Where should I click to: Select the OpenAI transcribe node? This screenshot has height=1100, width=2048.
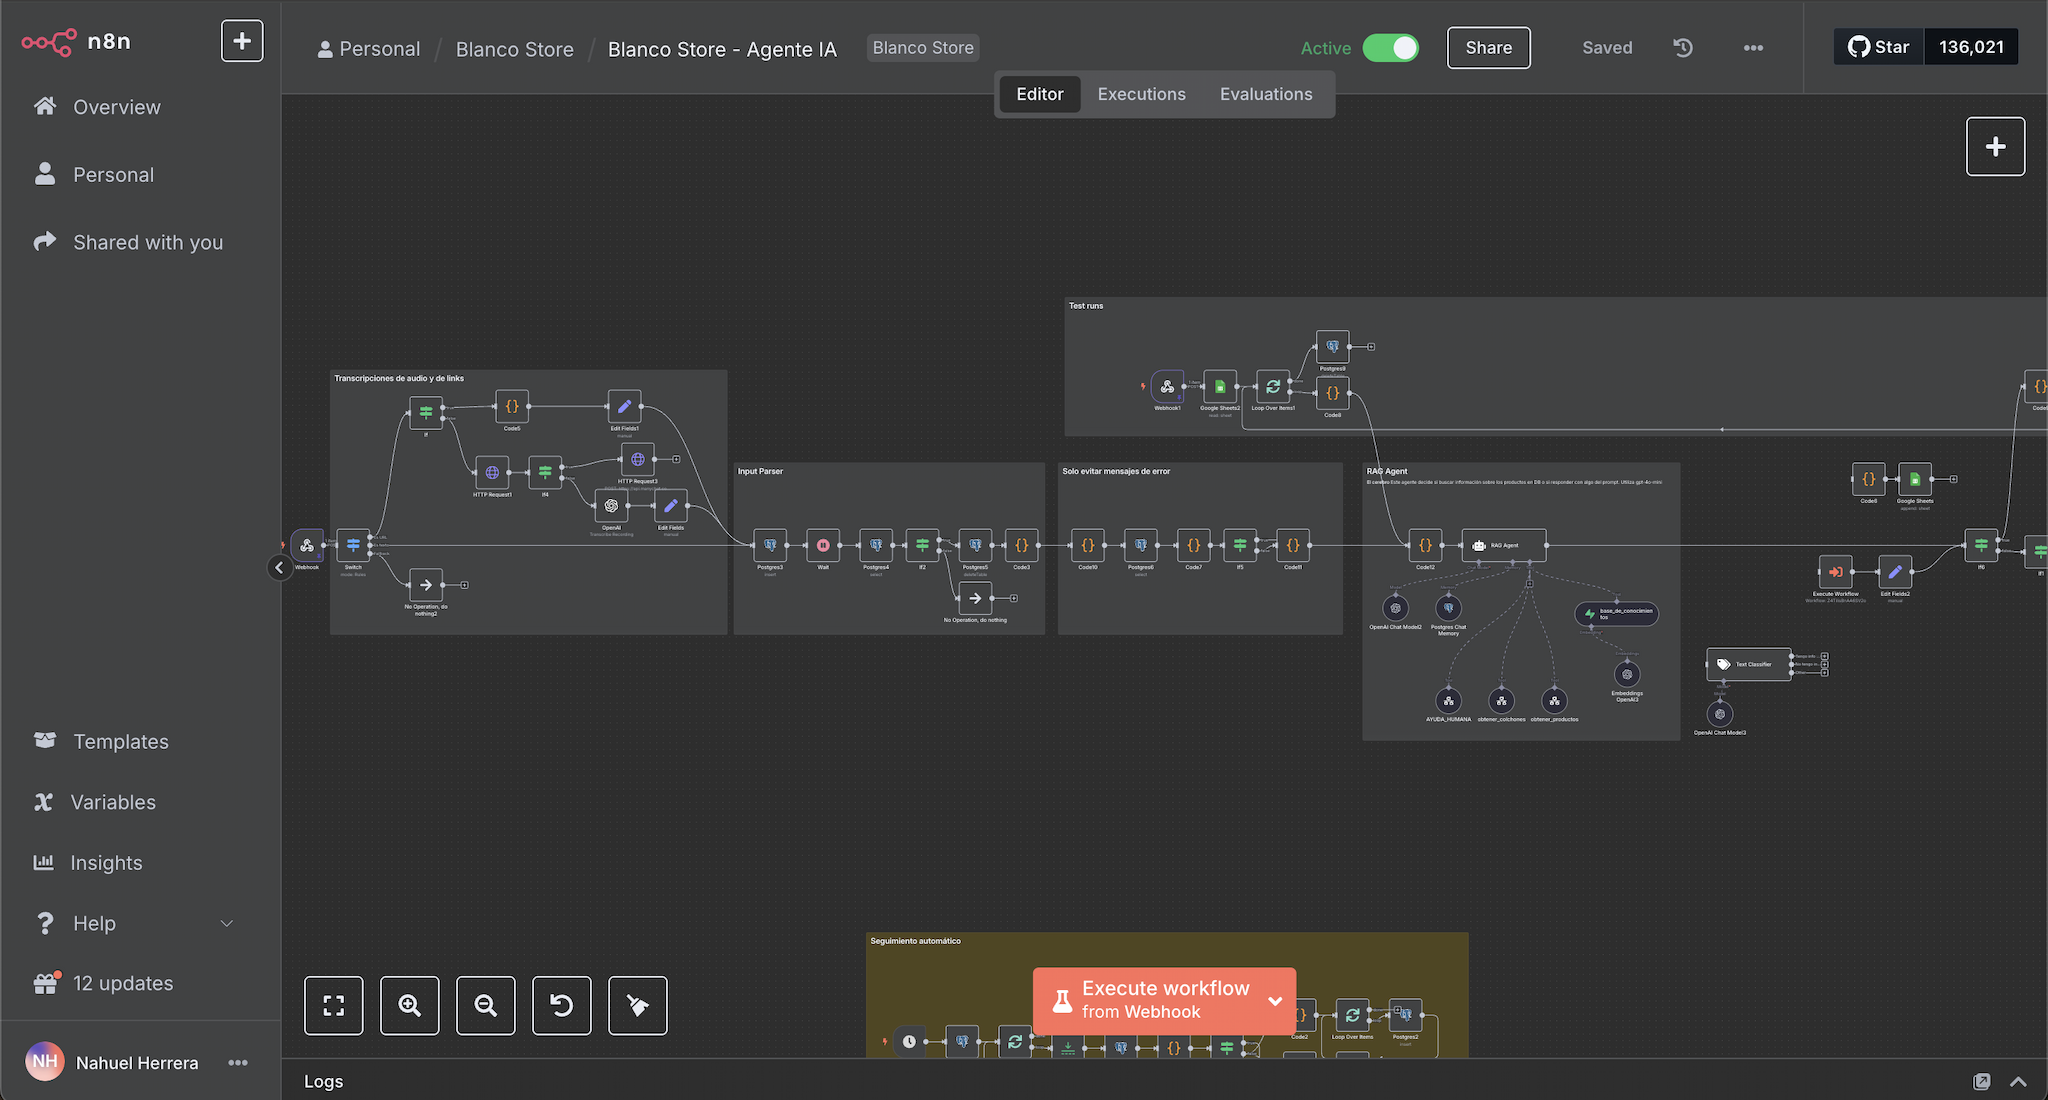pos(611,505)
